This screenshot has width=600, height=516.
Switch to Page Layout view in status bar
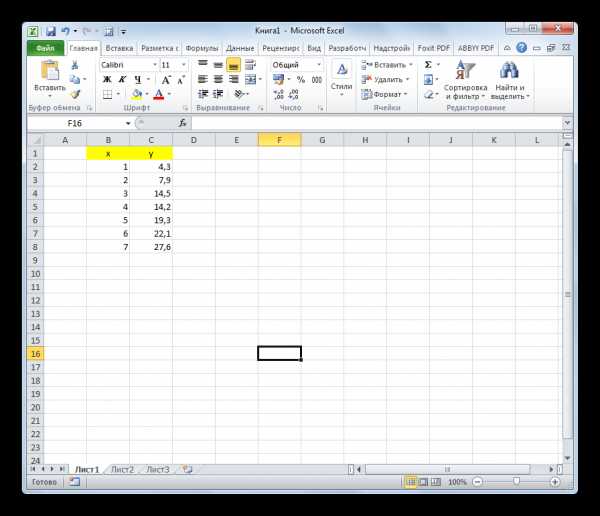(424, 482)
